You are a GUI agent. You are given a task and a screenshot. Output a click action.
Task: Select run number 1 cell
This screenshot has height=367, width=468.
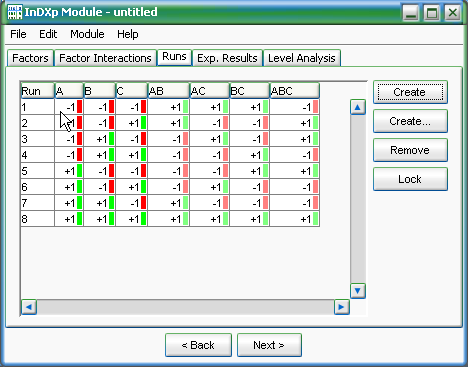(x=37, y=107)
